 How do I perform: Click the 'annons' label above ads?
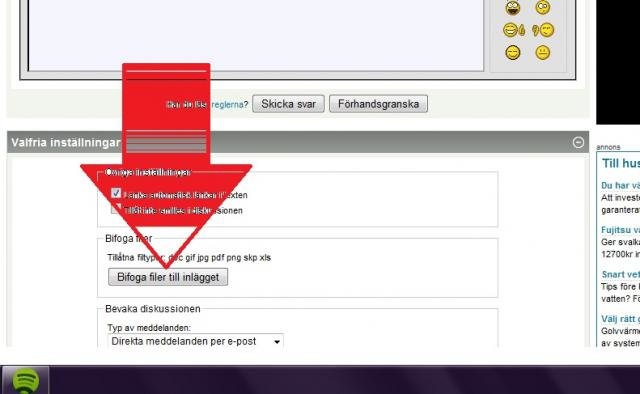click(x=608, y=147)
